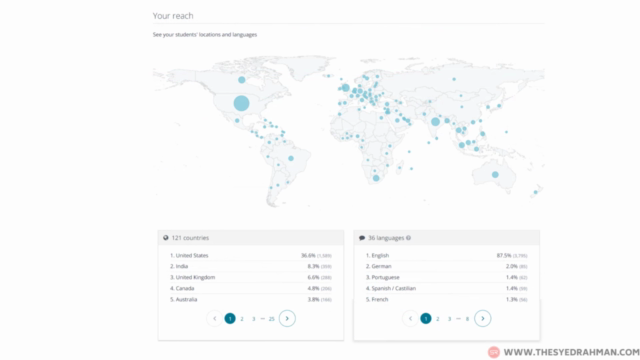
Task: Go to next page of countries list
Action: click(x=287, y=318)
